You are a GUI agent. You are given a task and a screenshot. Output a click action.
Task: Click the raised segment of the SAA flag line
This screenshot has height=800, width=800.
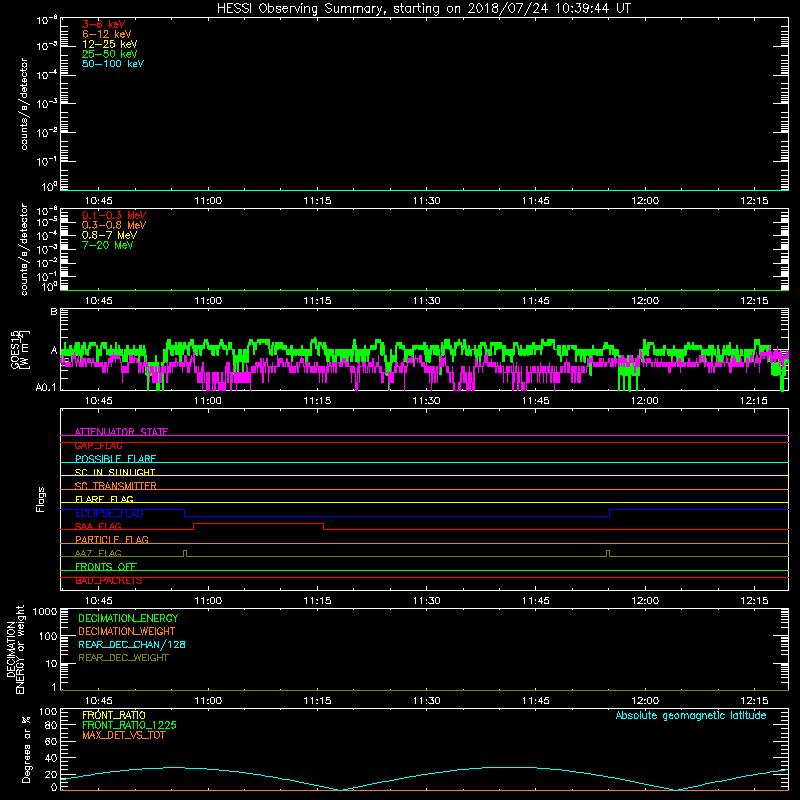click(x=258, y=523)
